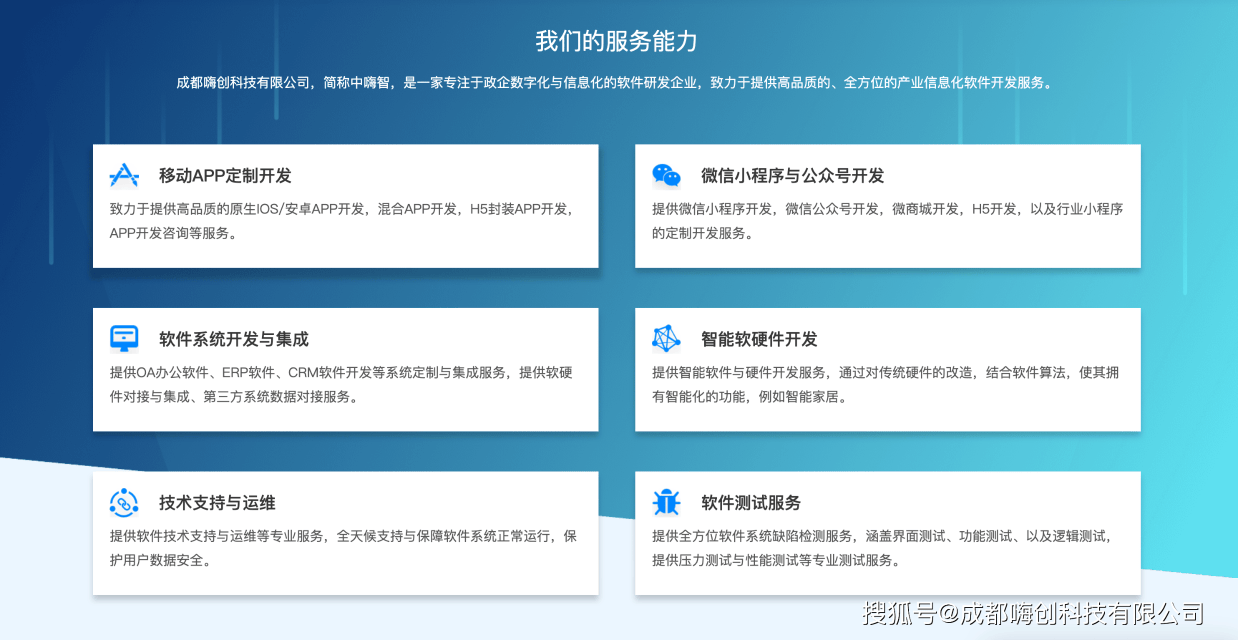Click the blue 'A' logo beside 移动APP定制开发

click(123, 173)
